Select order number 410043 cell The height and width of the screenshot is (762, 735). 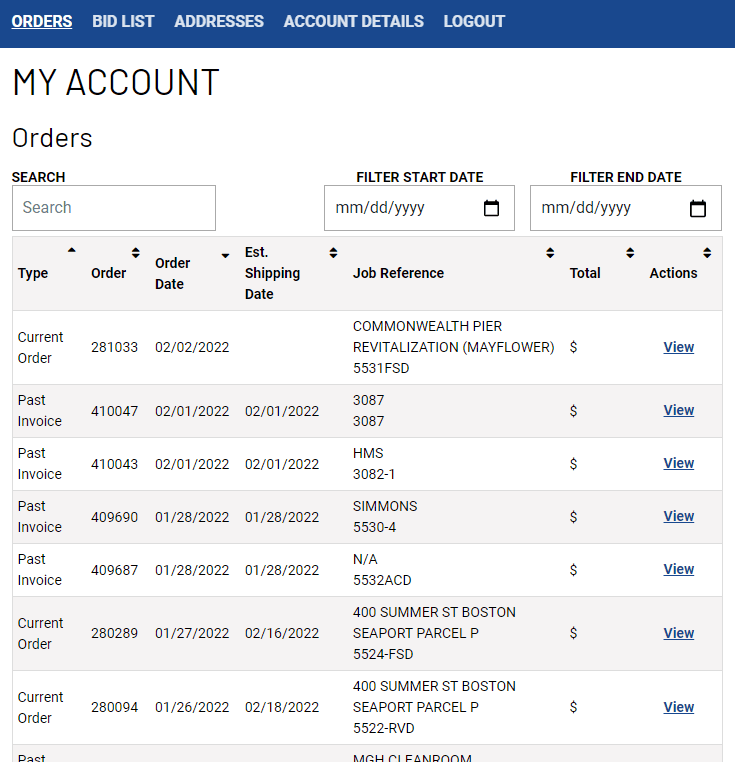click(x=114, y=464)
